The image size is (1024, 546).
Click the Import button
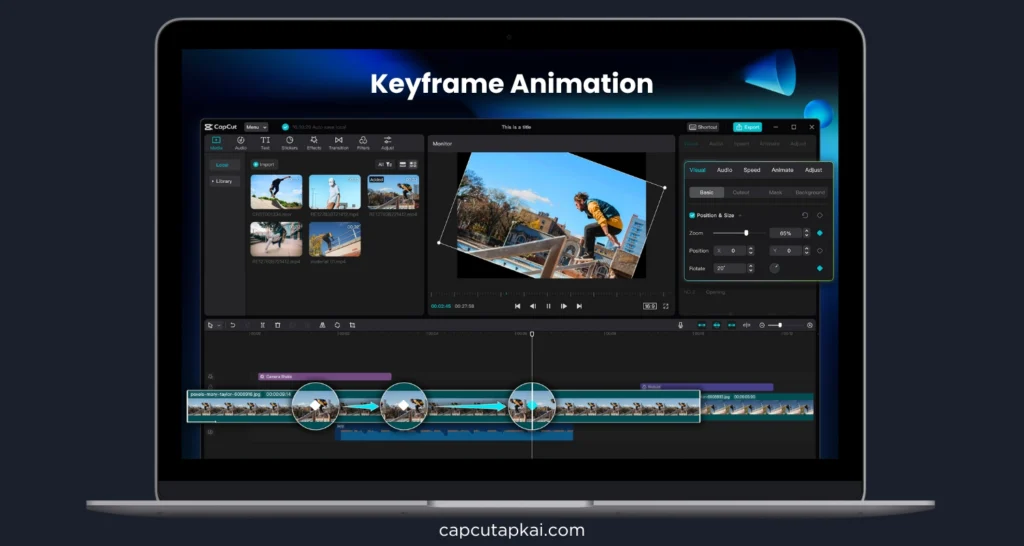tap(264, 164)
